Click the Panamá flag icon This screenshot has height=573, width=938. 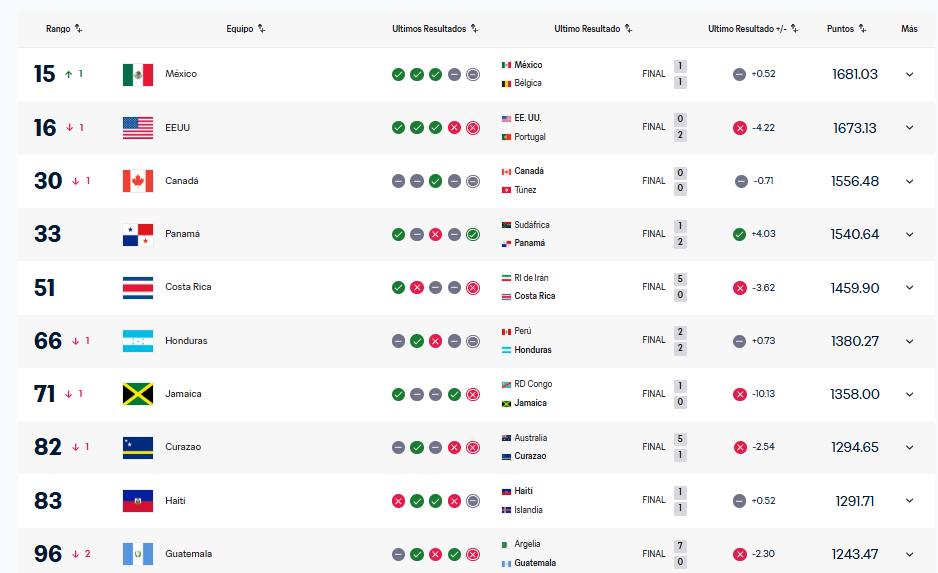click(x=137, y=234)
